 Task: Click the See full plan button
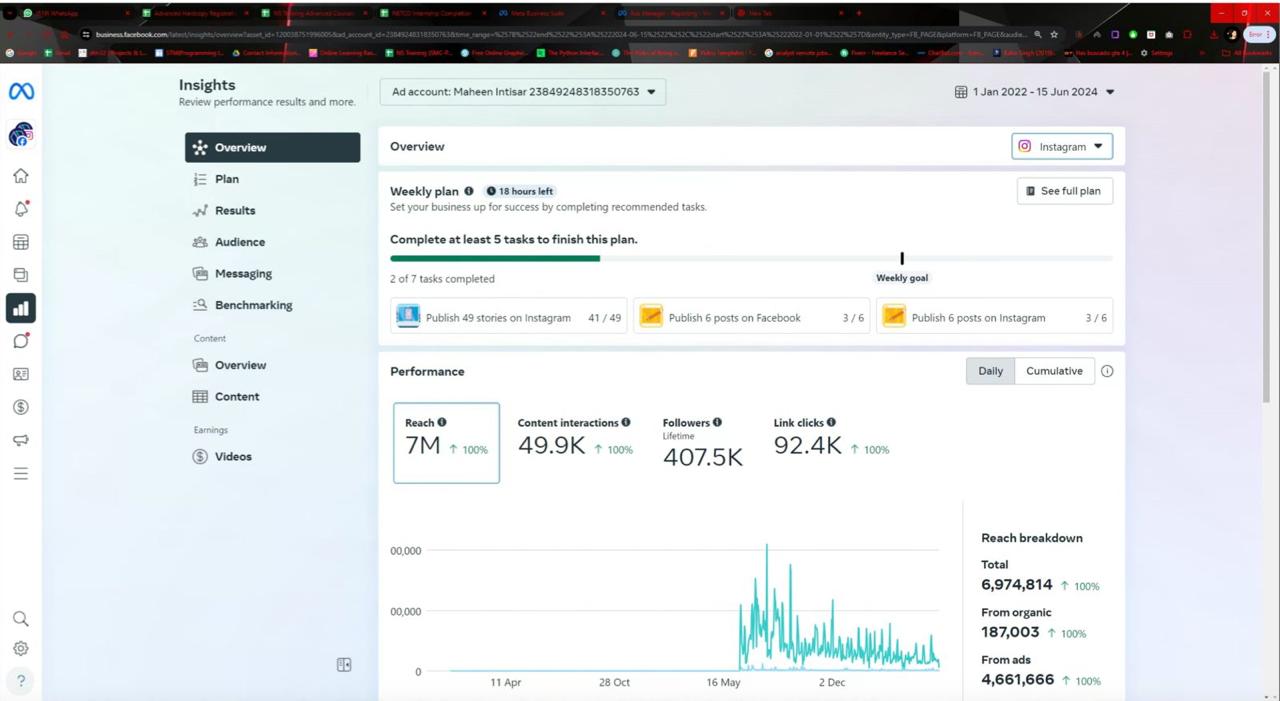(x=1064, y=191)
